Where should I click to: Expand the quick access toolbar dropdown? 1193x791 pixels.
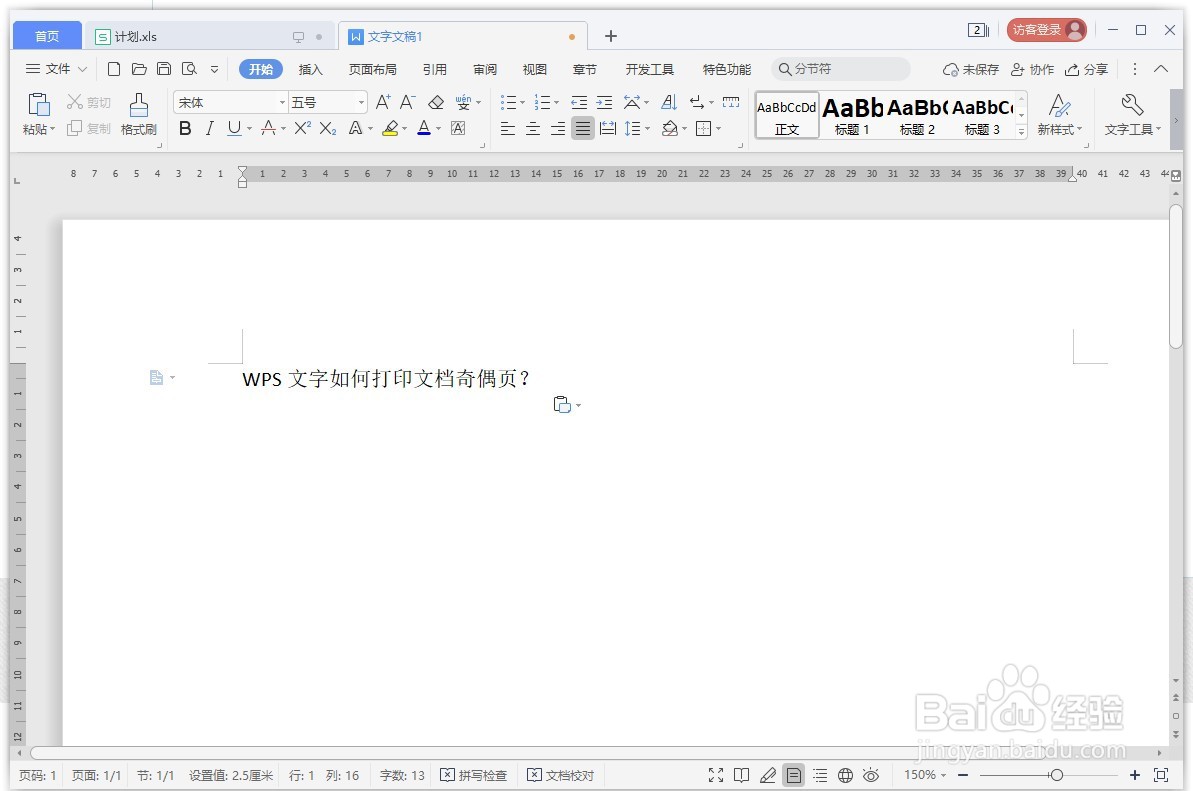(215, 69)
